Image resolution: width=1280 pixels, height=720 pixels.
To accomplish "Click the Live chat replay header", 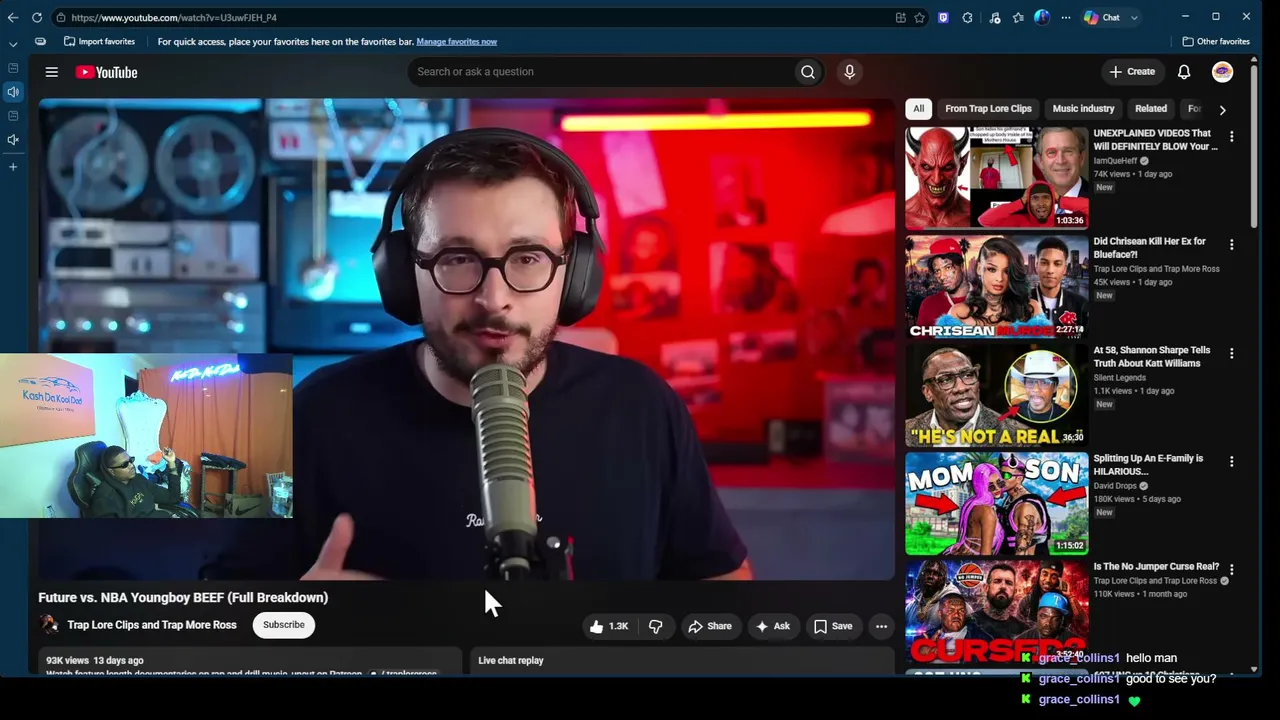I will pos(511,661).
